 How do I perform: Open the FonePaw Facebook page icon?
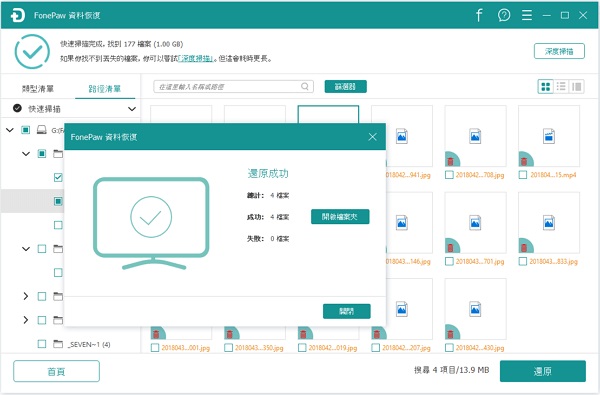click(x=479, y=15)
